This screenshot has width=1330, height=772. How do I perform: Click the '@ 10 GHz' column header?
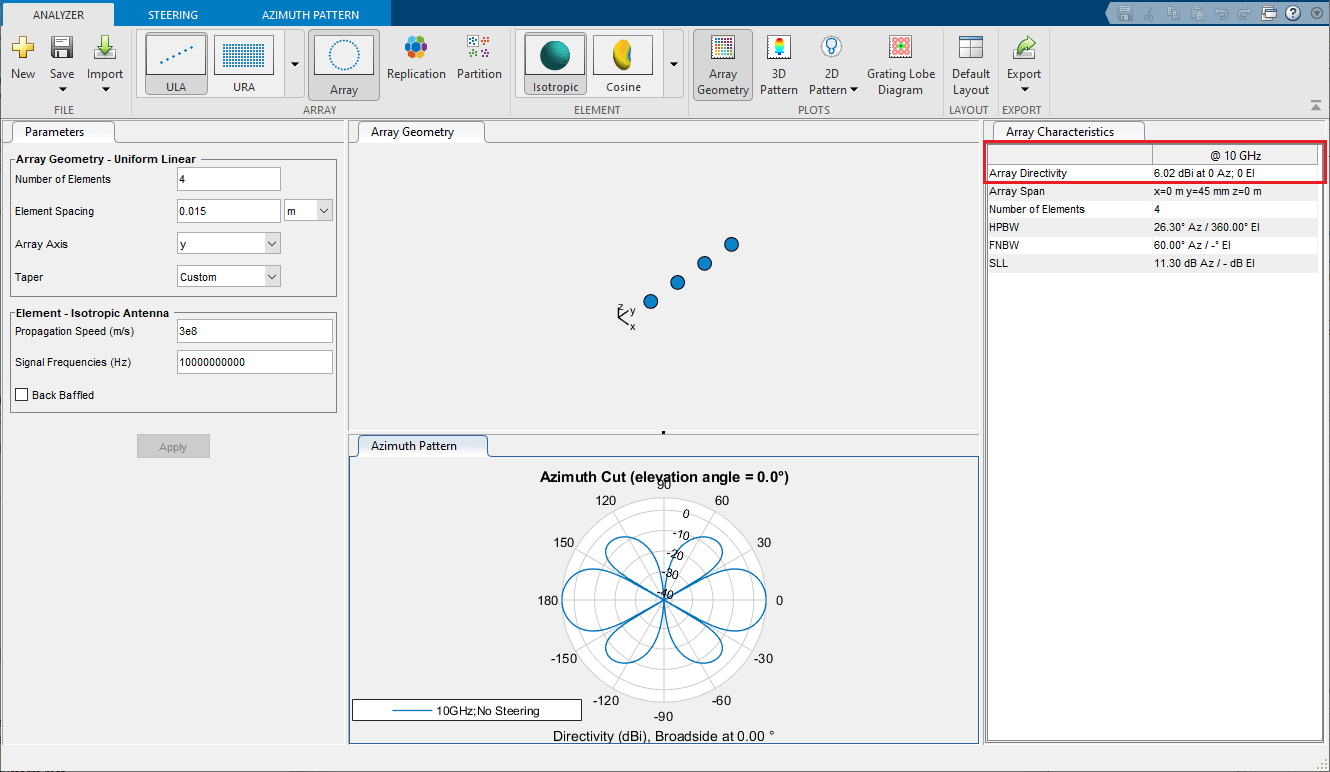(x=1235, y=155)
